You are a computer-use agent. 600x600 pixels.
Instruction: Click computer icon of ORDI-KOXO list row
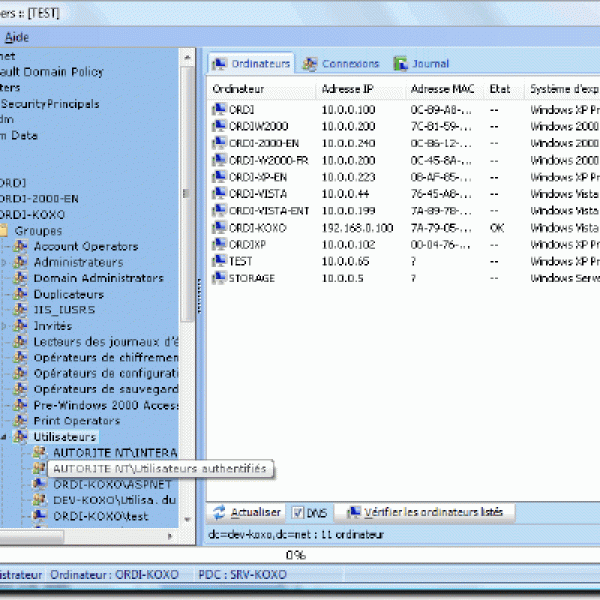[x=219, y=227]
